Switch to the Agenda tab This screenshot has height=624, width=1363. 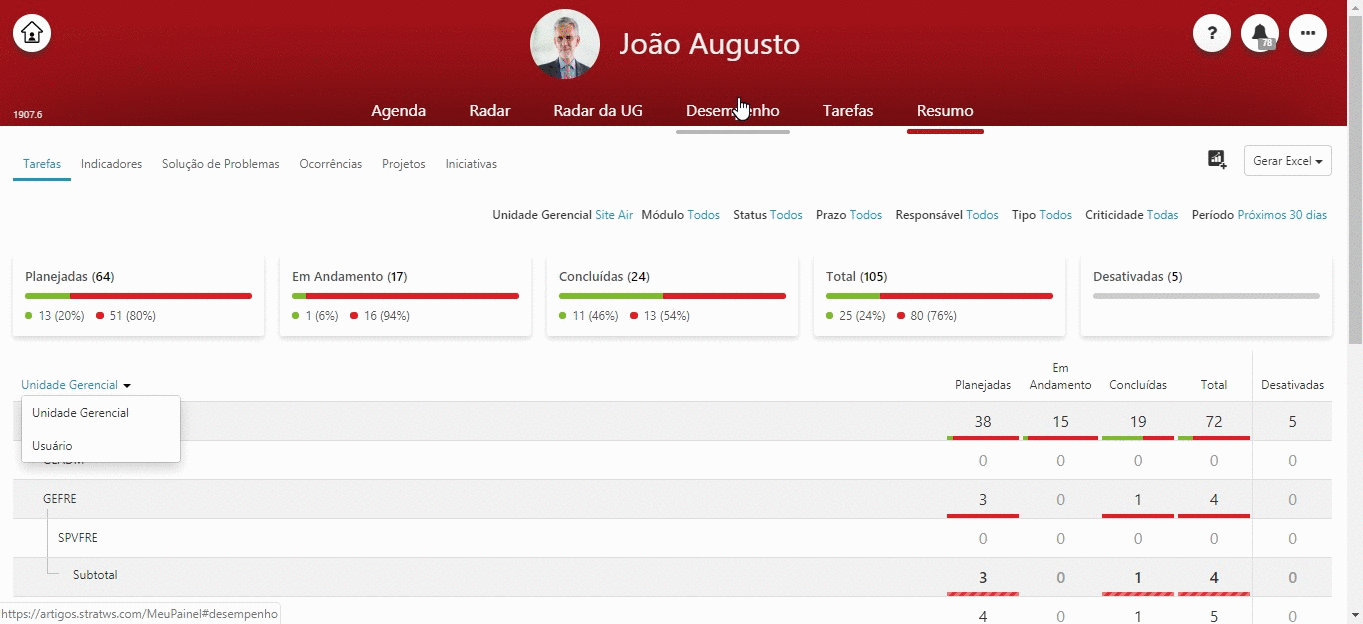point(399,111)
